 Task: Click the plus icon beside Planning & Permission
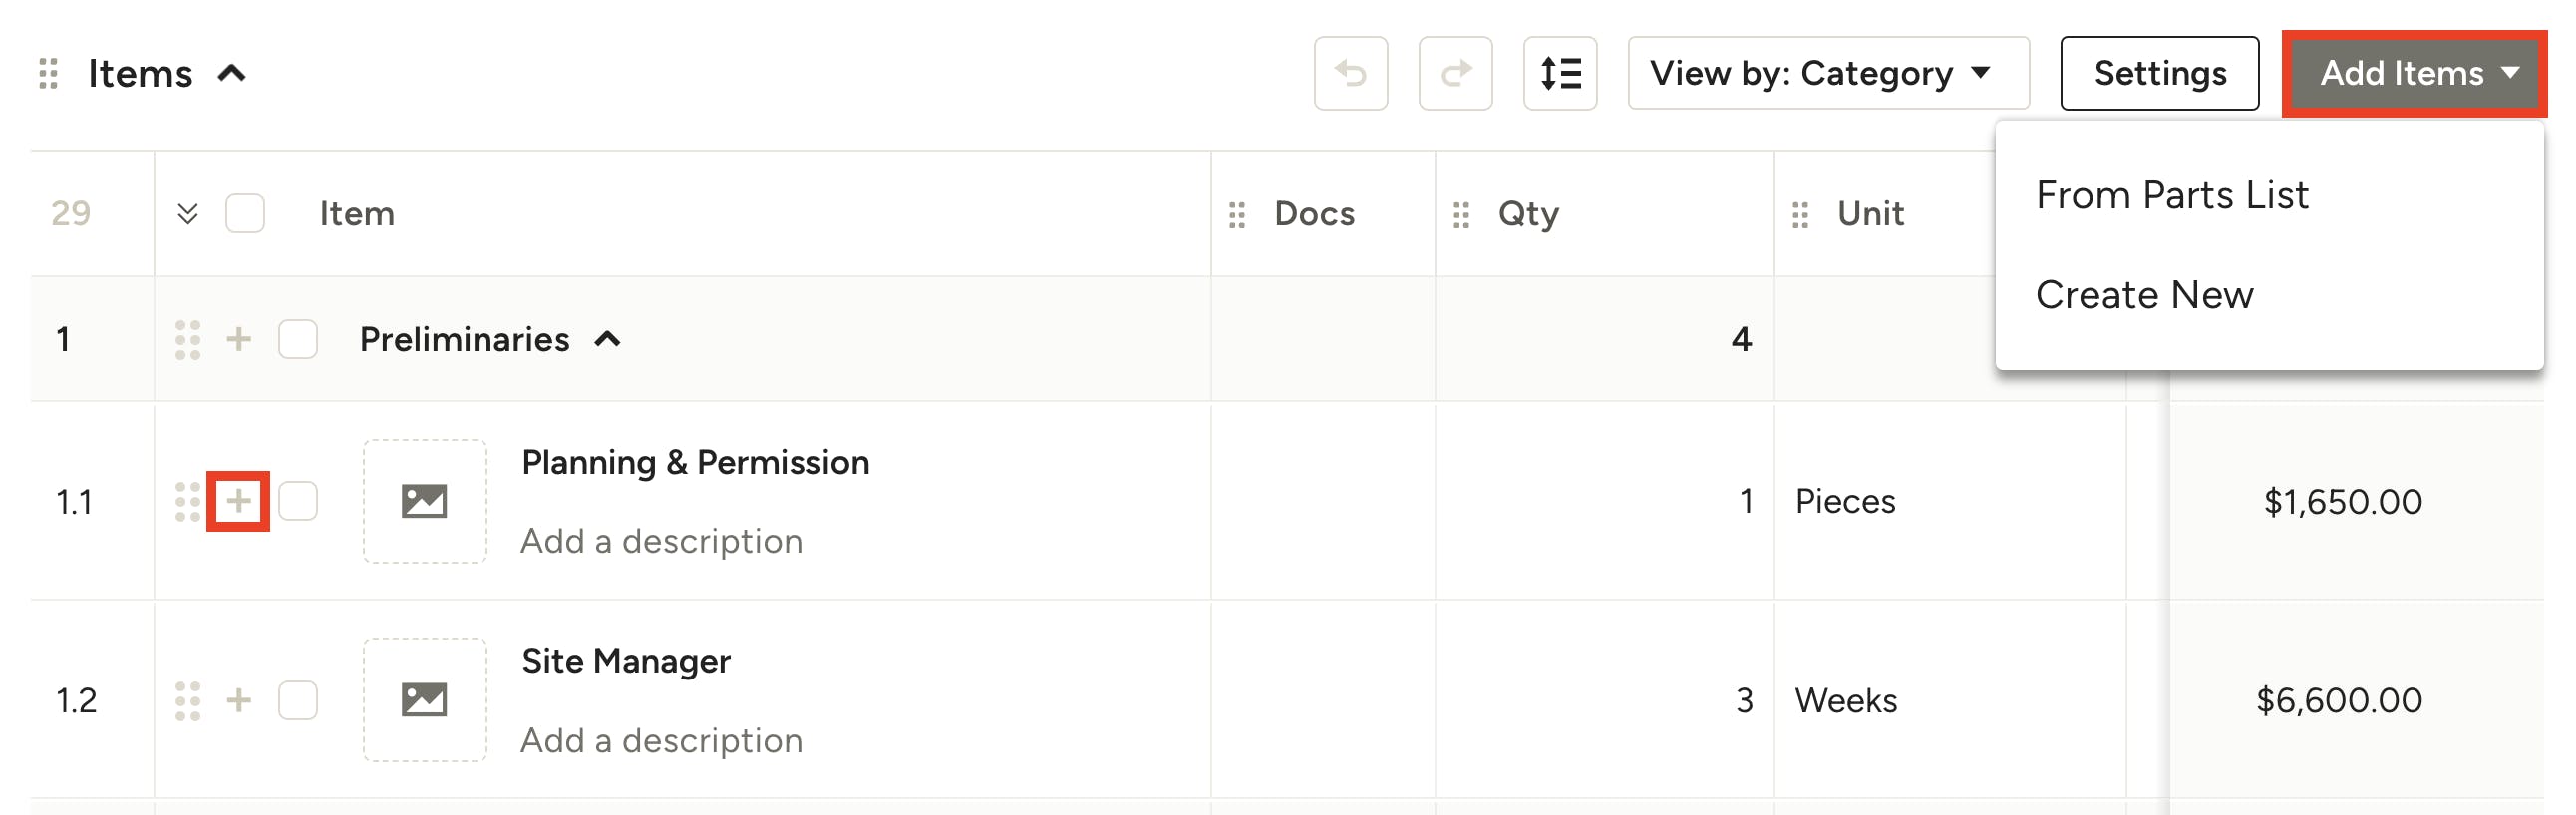238,502
